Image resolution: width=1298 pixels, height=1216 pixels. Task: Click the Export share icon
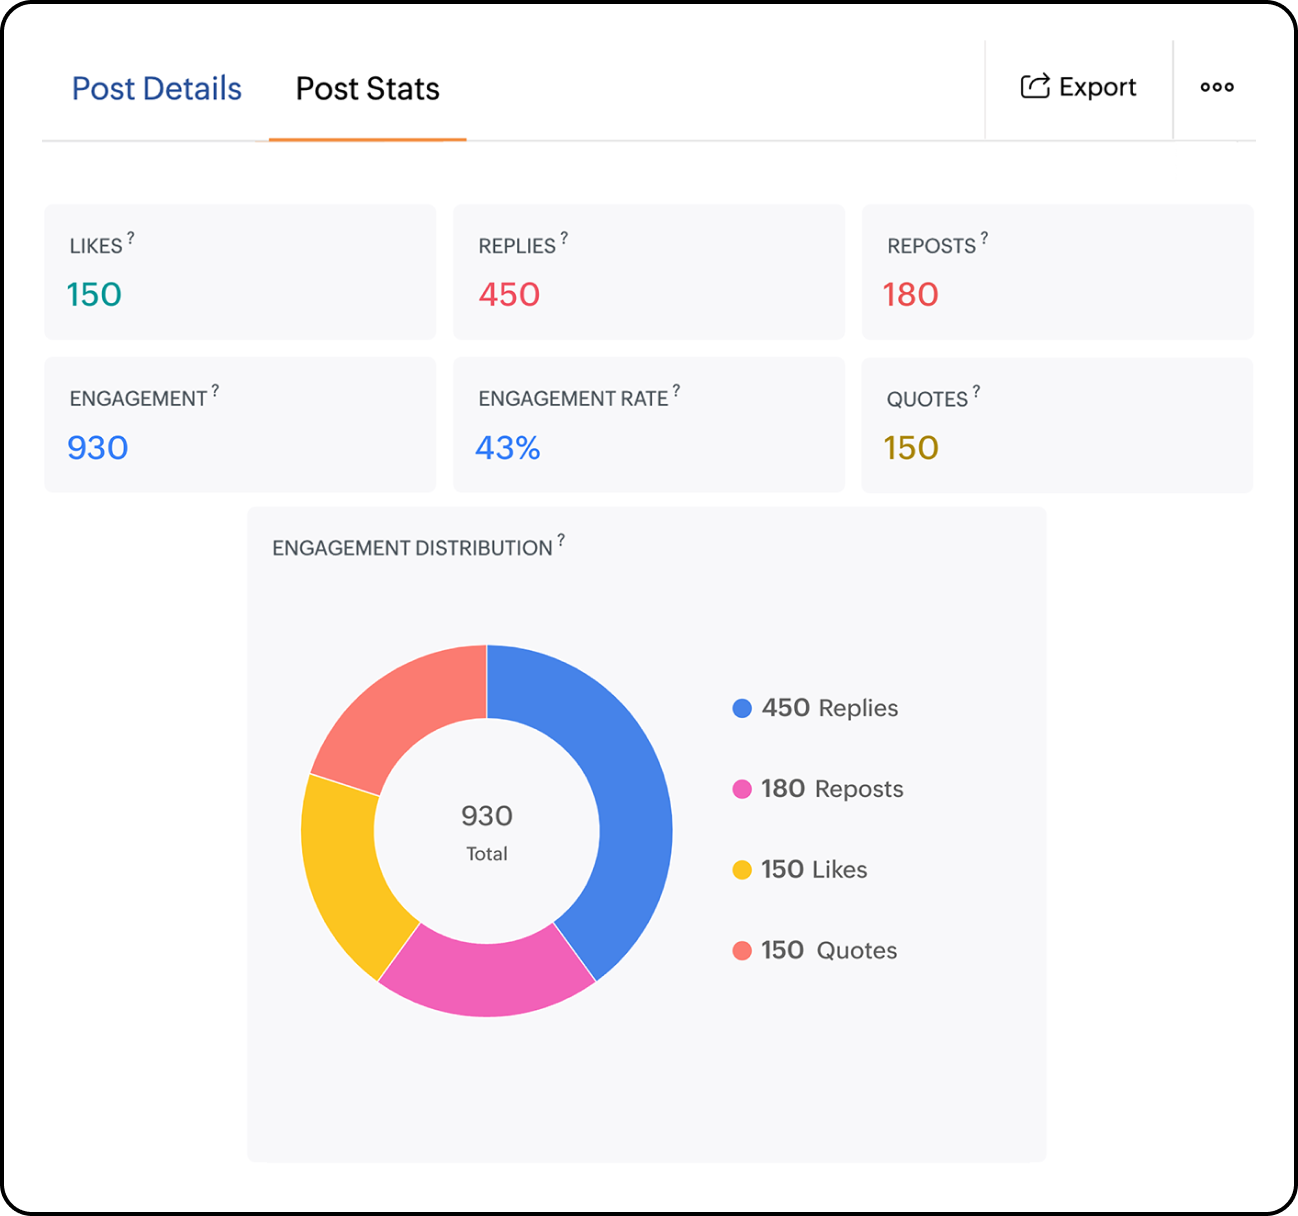1035,87
